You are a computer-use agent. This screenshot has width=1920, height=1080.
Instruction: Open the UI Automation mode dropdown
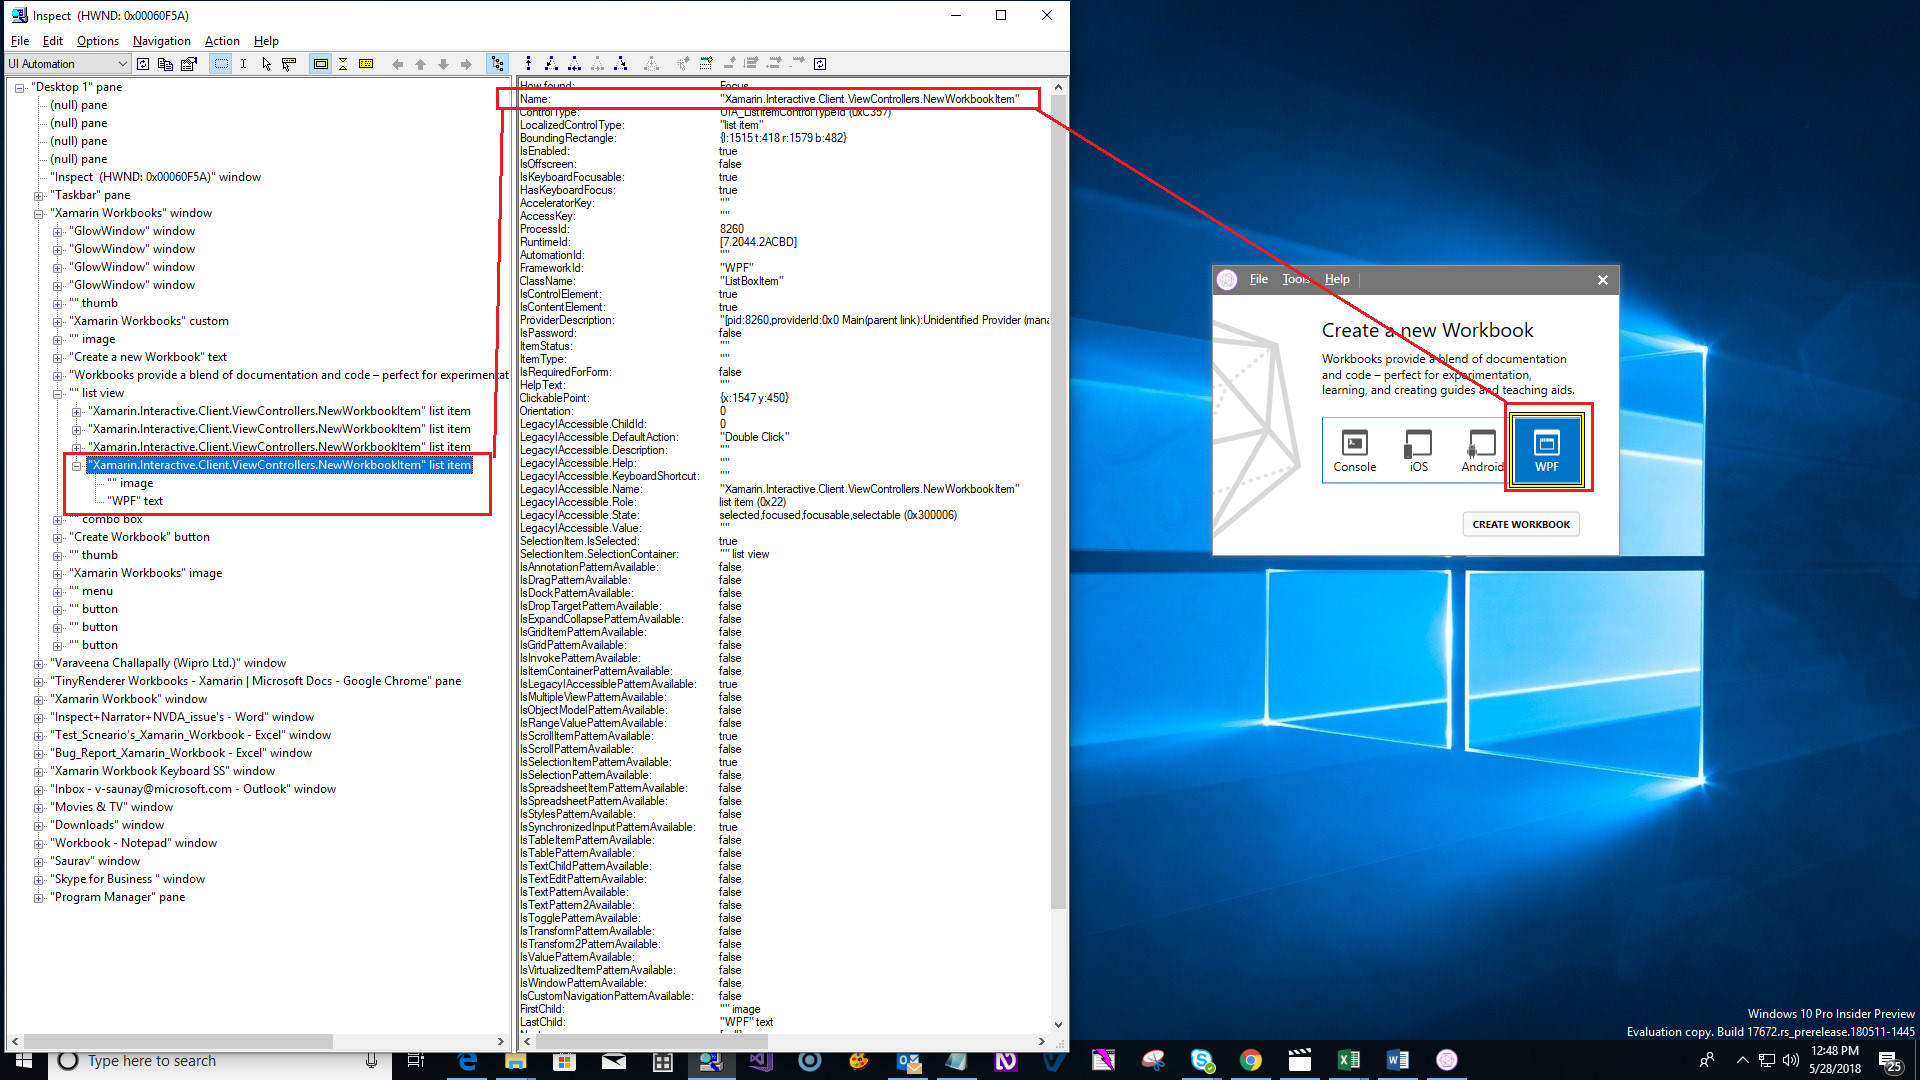(x=68, y=64)
